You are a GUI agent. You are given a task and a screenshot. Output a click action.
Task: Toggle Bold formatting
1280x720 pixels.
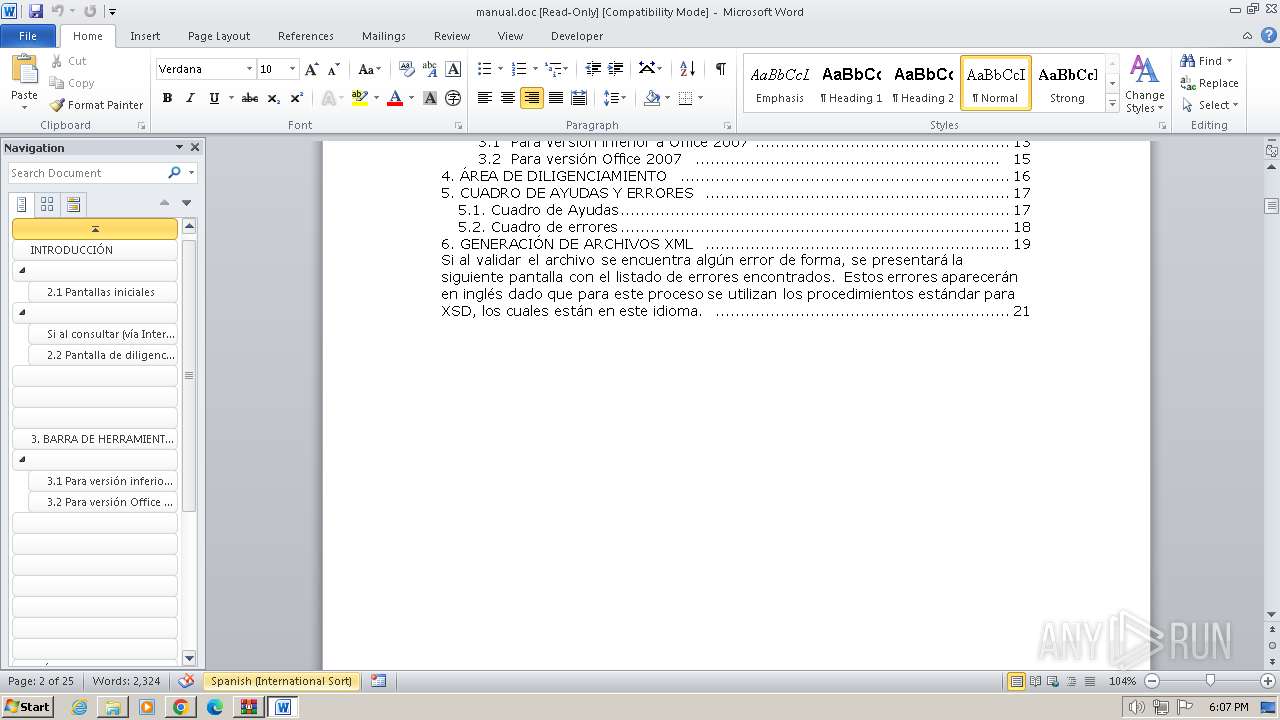pyautogui.click(x=167, y=98)
